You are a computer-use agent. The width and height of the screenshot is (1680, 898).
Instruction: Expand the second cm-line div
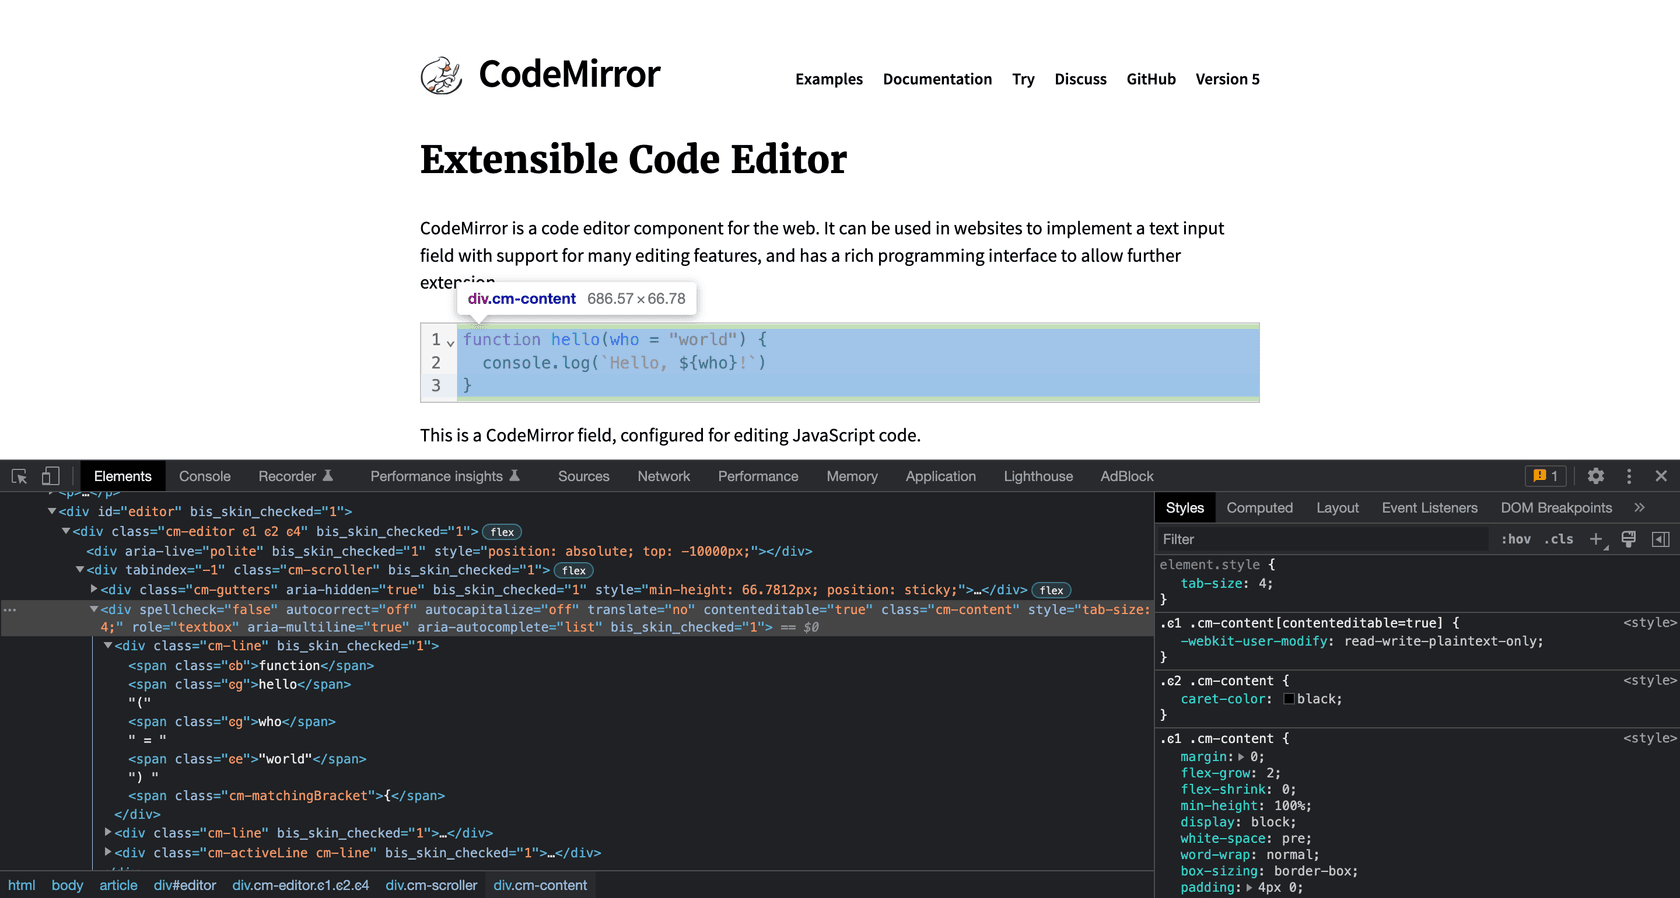click(108, 832)
